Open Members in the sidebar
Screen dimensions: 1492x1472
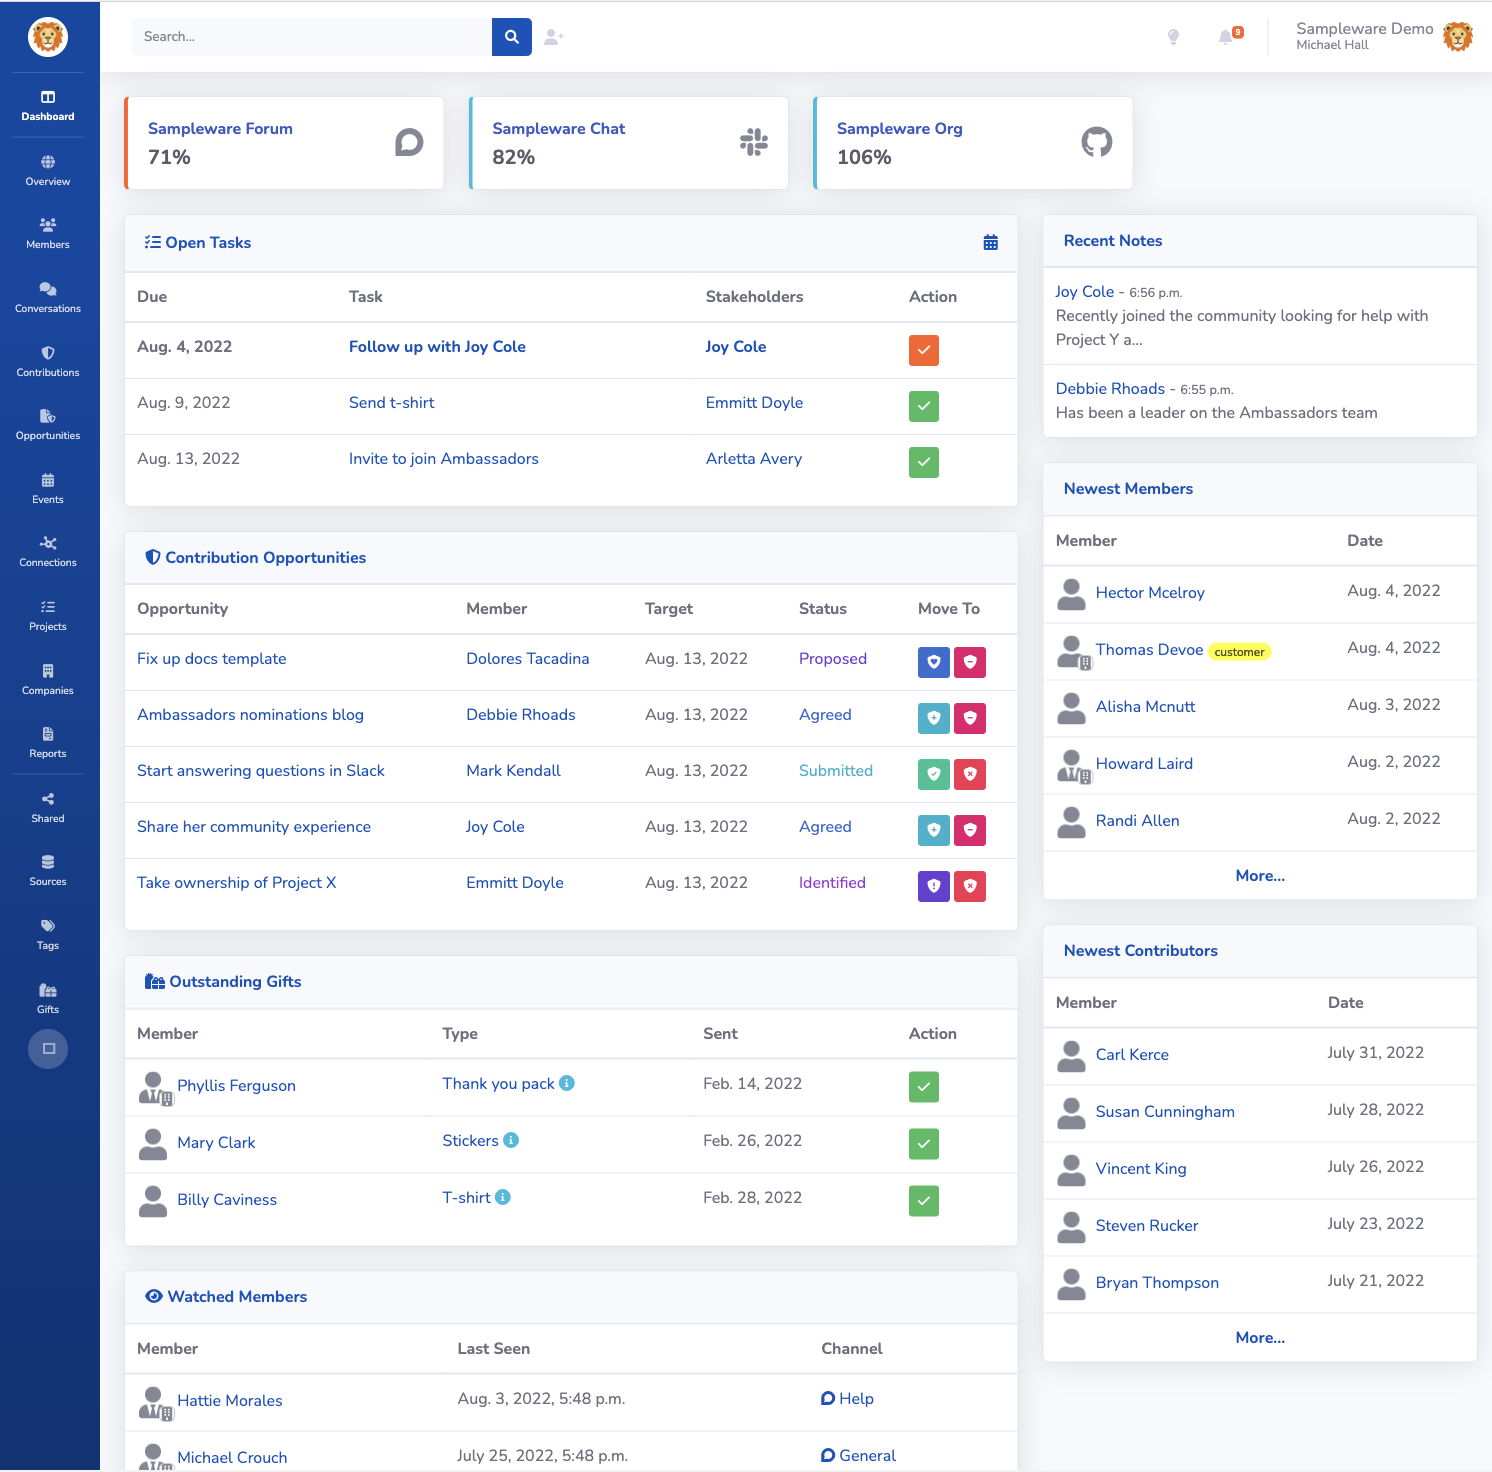[48, 234]
